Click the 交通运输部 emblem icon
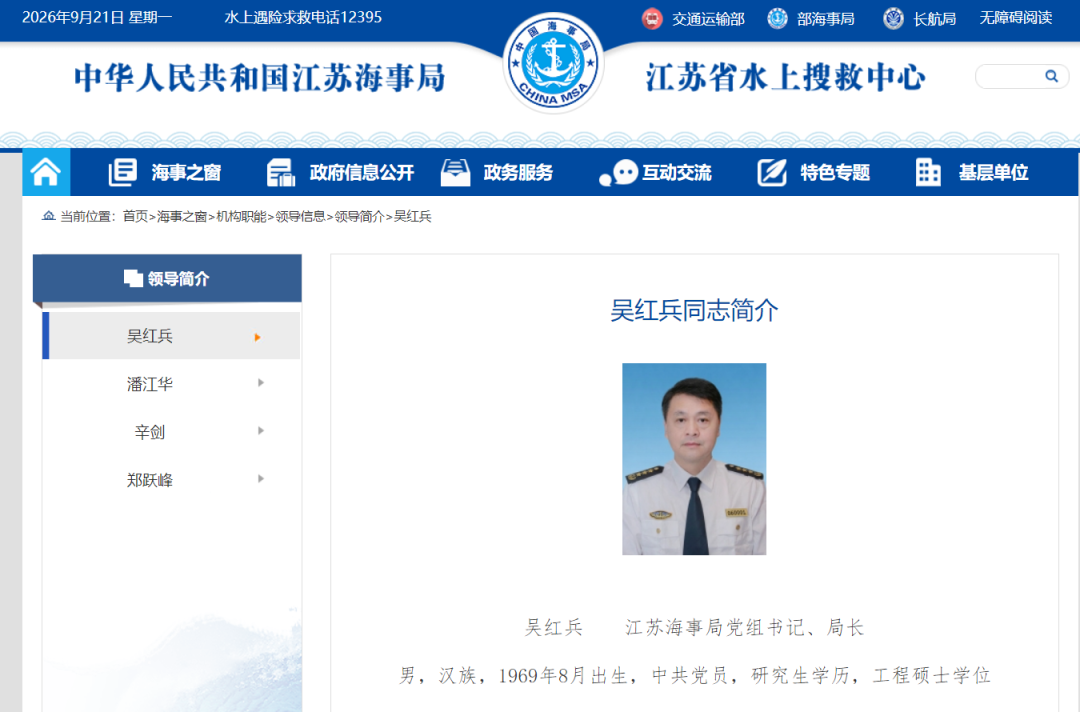The image size is (1080, 712). click(652, 19)
